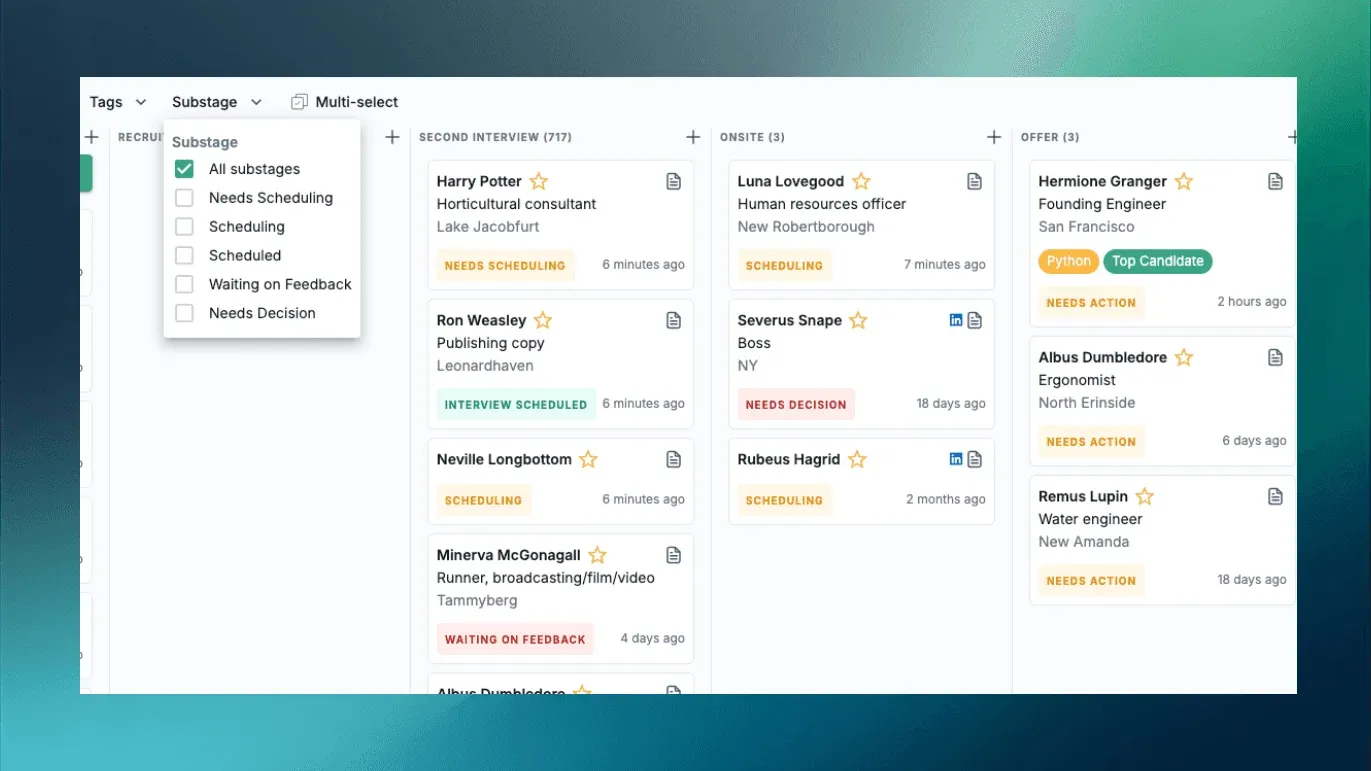
Task: Click Remus Lupin's Needs Action badge
Action: tap(1091, 581)
